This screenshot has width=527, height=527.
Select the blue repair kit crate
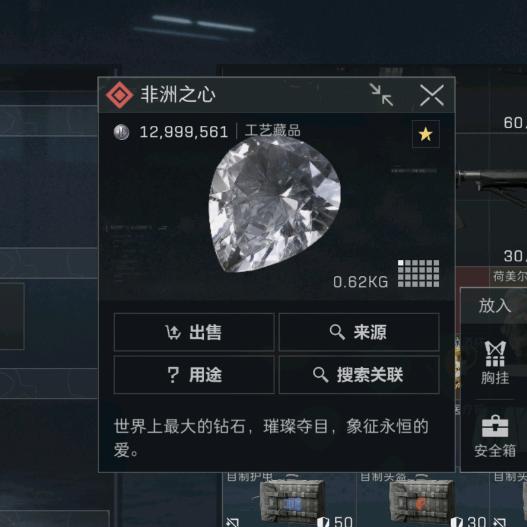pos(292,500)
